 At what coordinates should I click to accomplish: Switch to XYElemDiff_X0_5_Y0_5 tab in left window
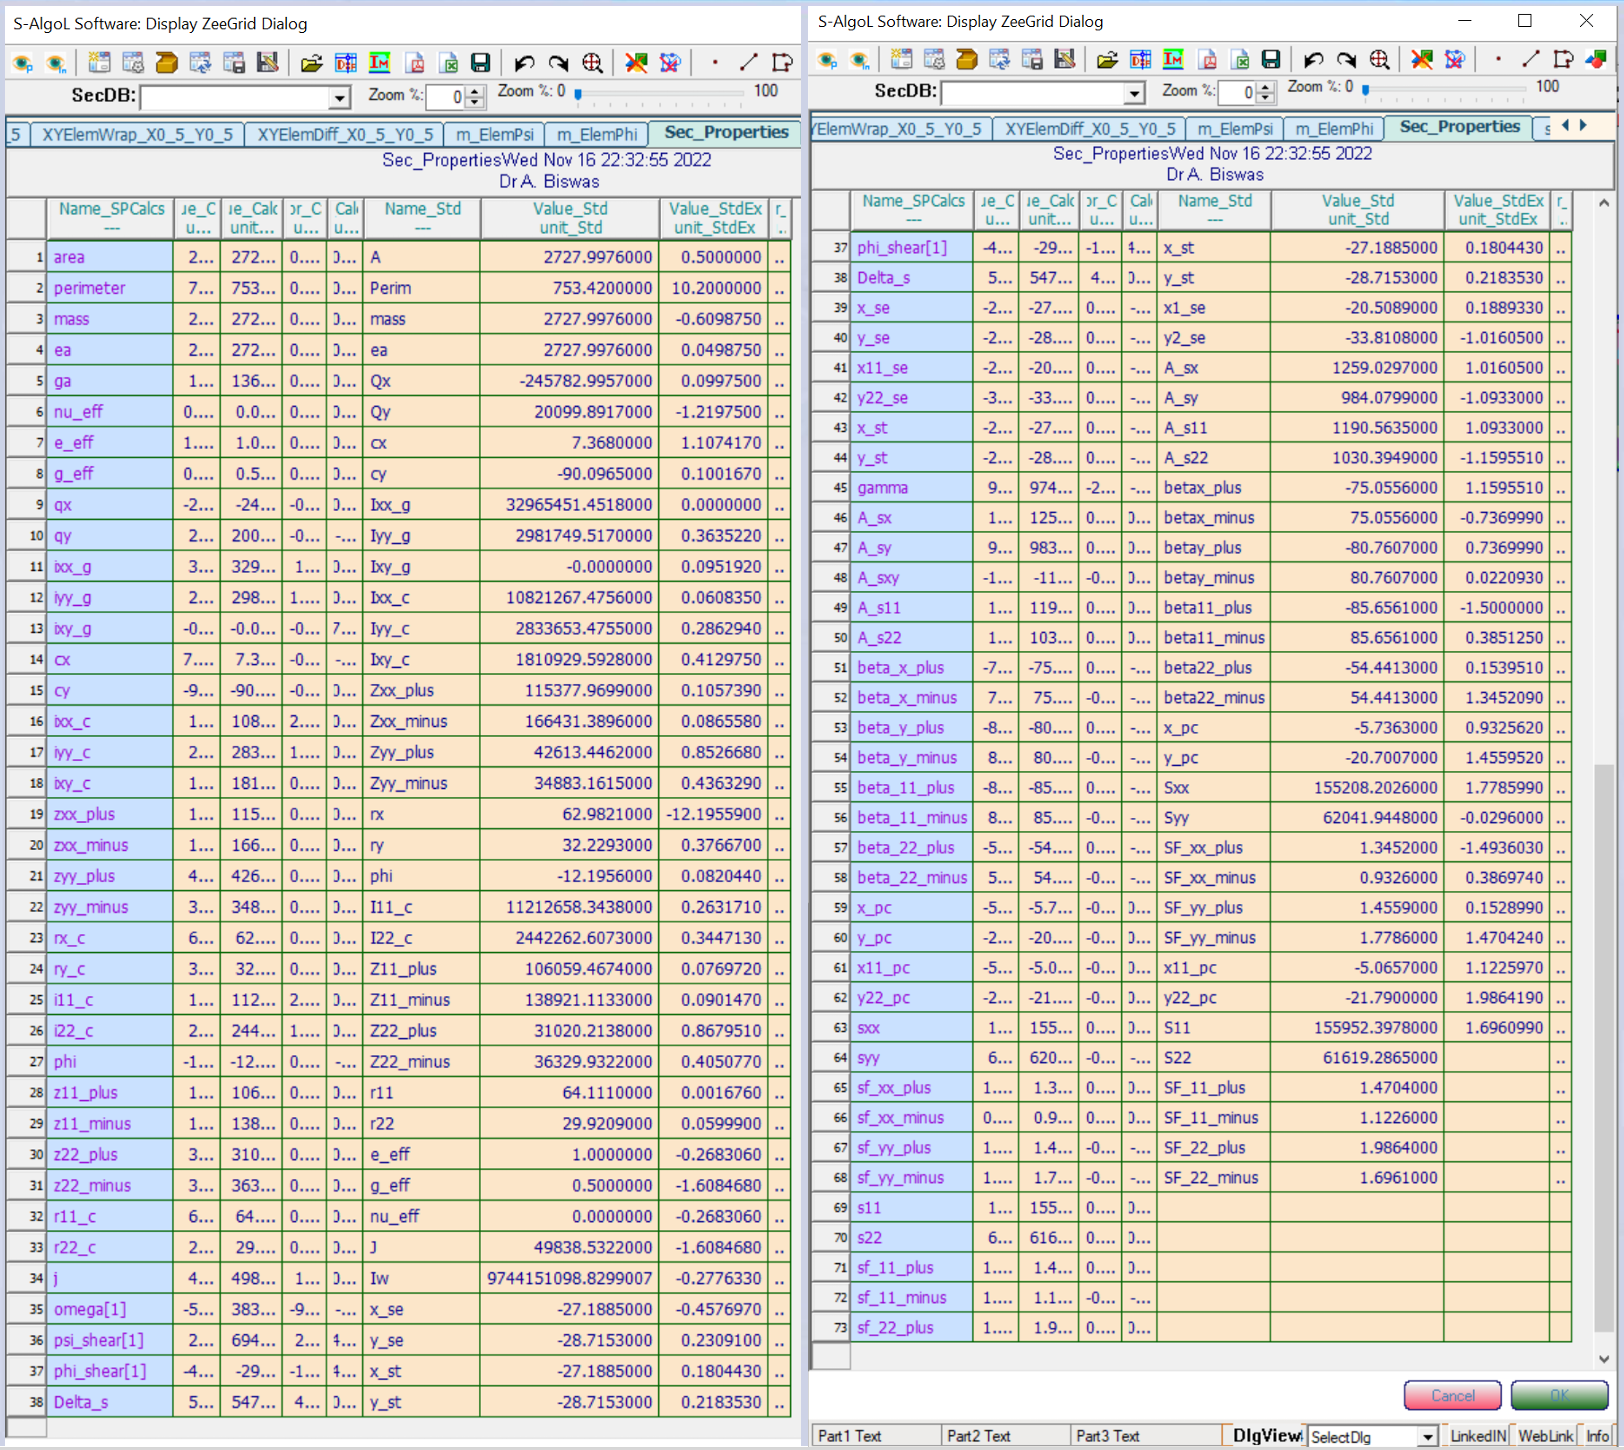[345, 134]
